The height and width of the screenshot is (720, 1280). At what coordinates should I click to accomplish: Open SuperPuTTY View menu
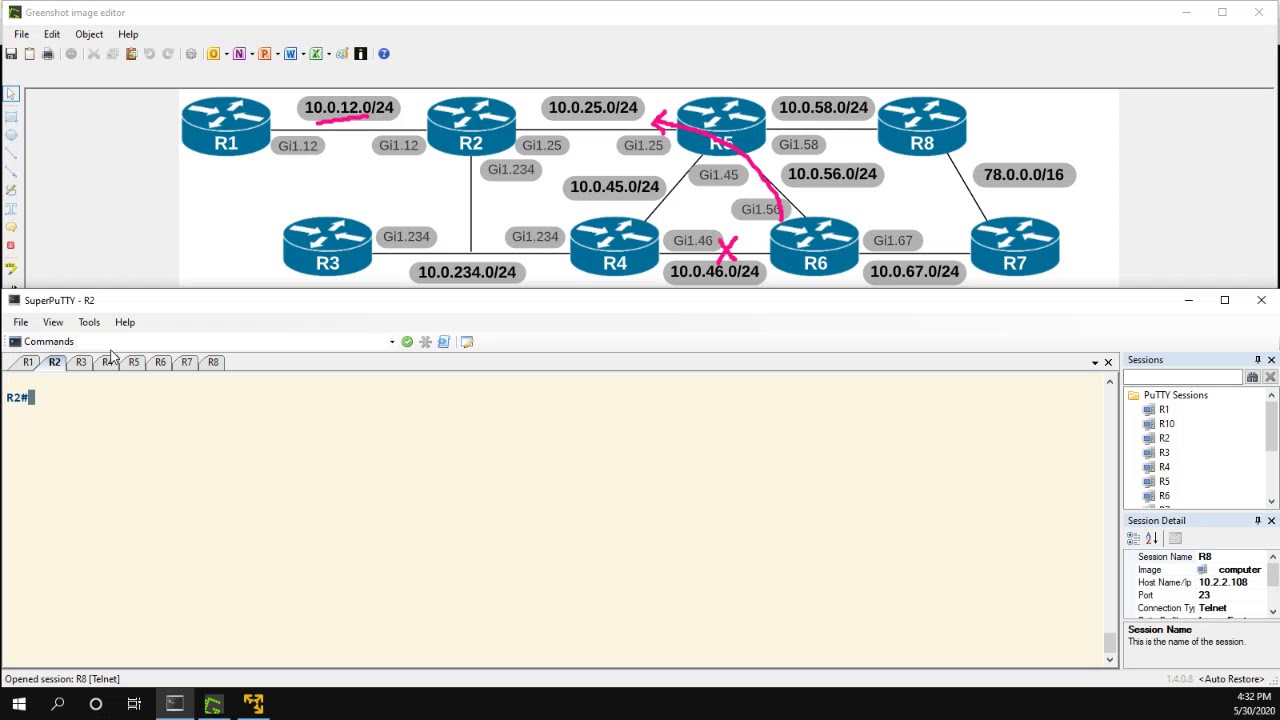point(53,322)
